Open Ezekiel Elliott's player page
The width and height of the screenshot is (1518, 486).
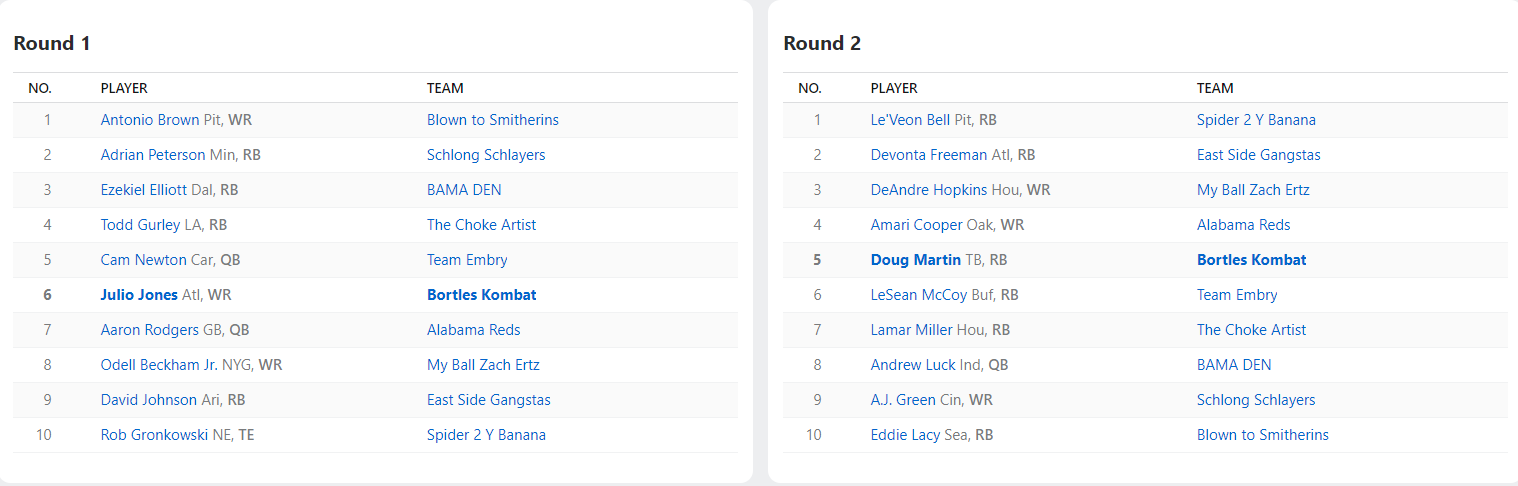(x=144, y=190)
